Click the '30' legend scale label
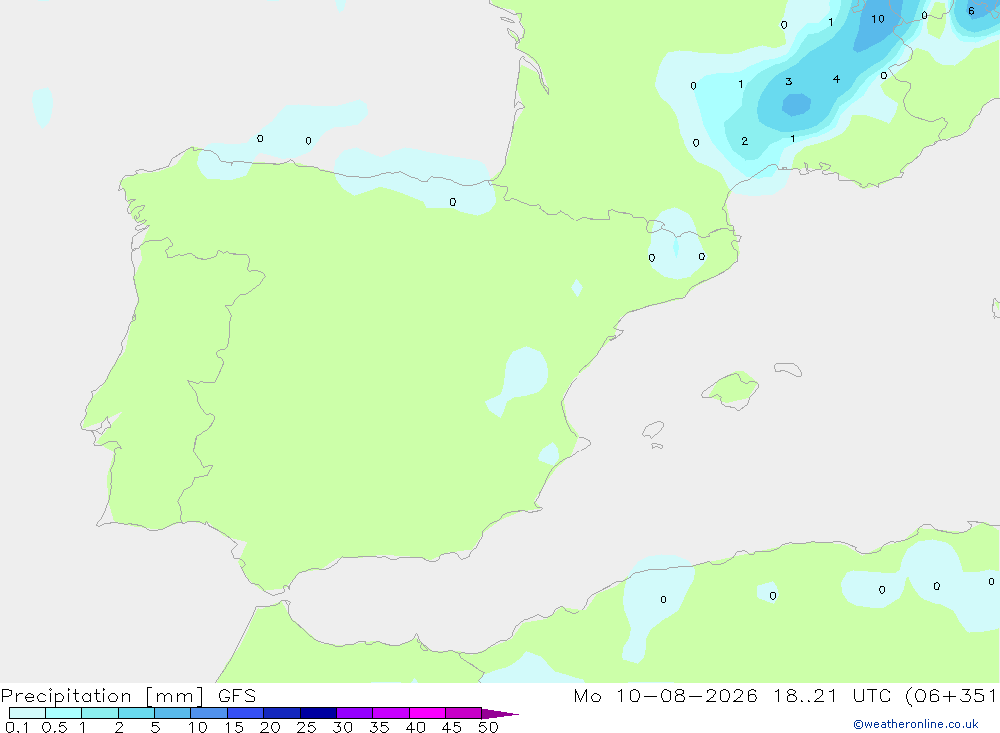1000x733 pixels. pos(342,727)
